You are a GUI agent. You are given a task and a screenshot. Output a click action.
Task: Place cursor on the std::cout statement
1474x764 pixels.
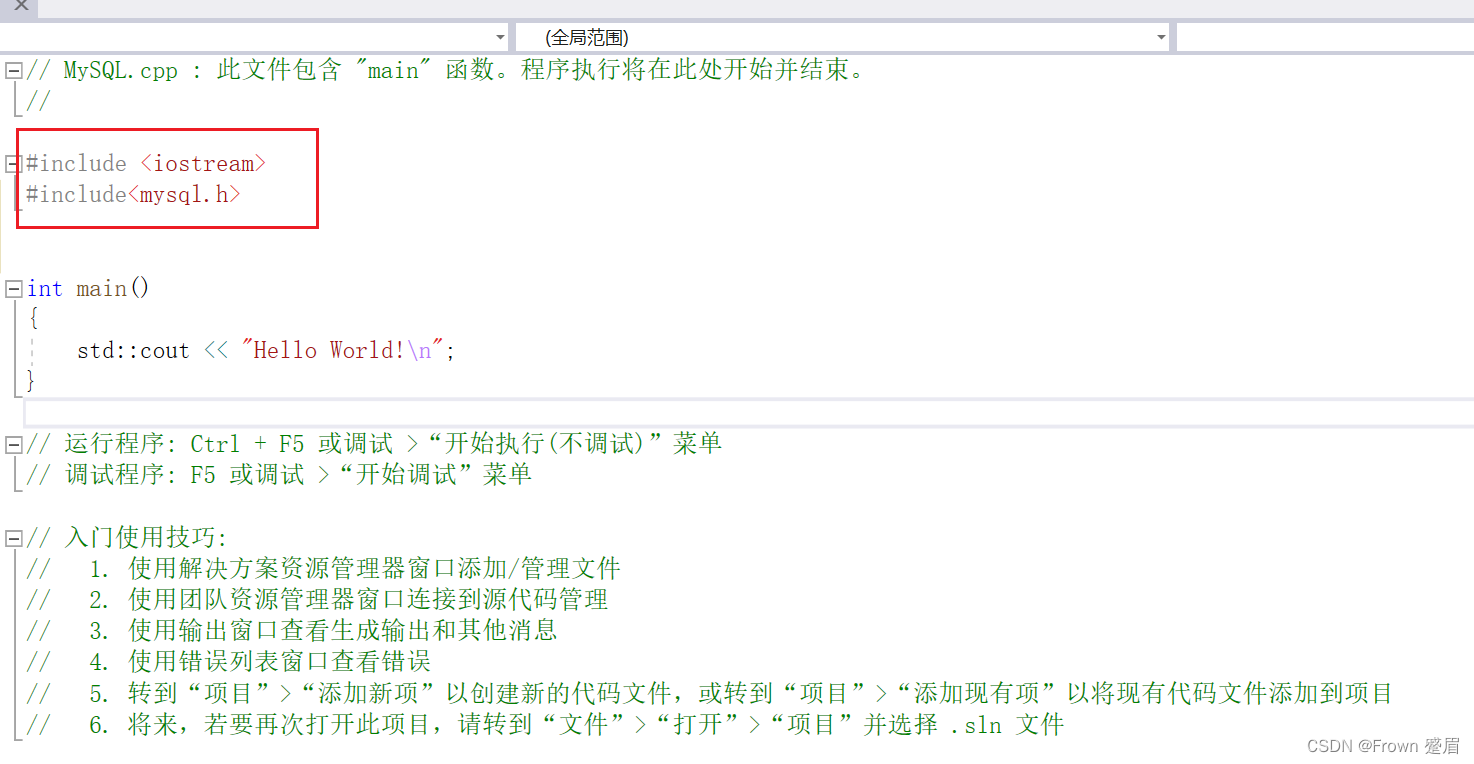(x=133, y=350)
